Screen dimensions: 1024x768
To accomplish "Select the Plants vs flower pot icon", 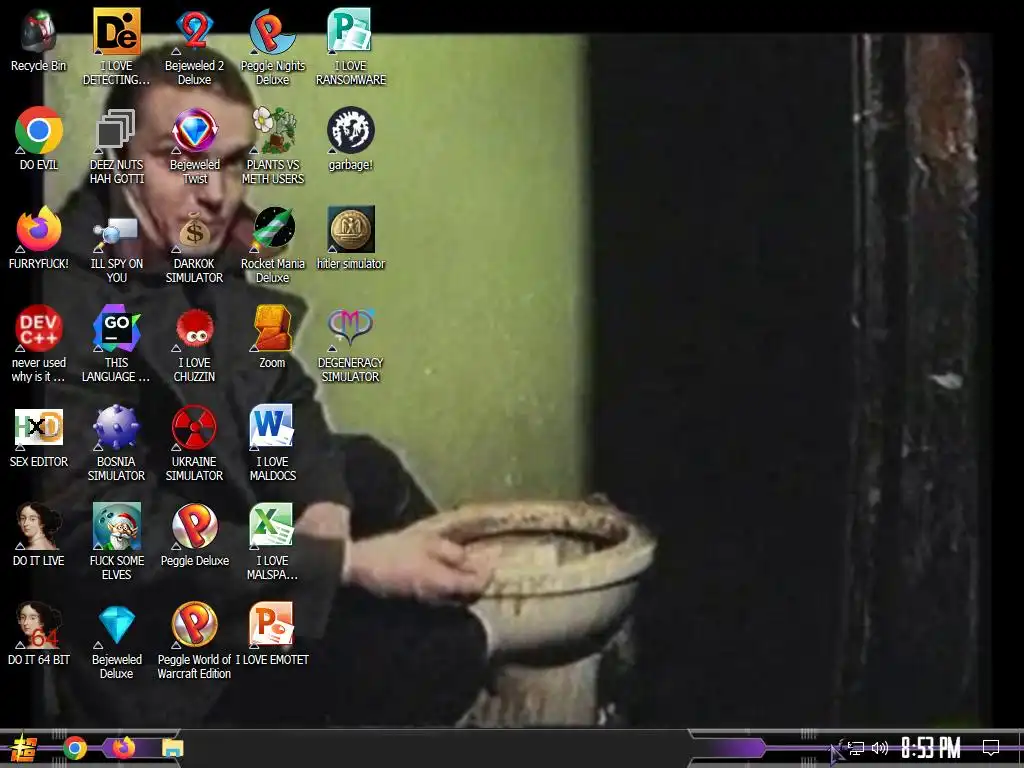I will [274, 130].
